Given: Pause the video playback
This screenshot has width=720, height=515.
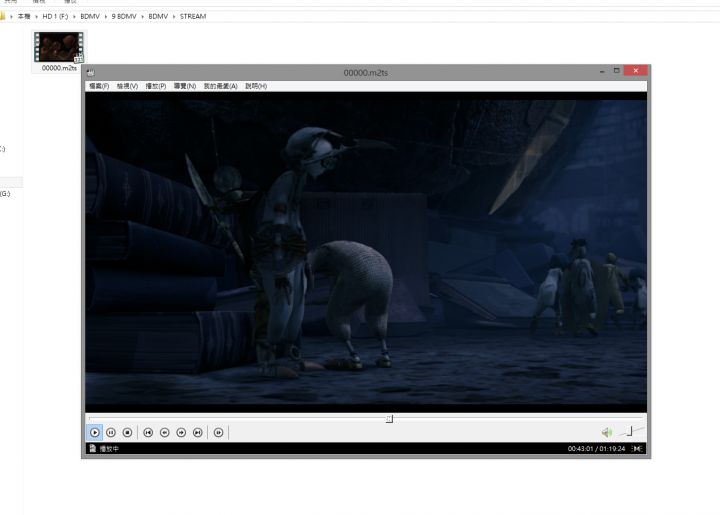Looking at the screenshot, I should tap(111, 432).
